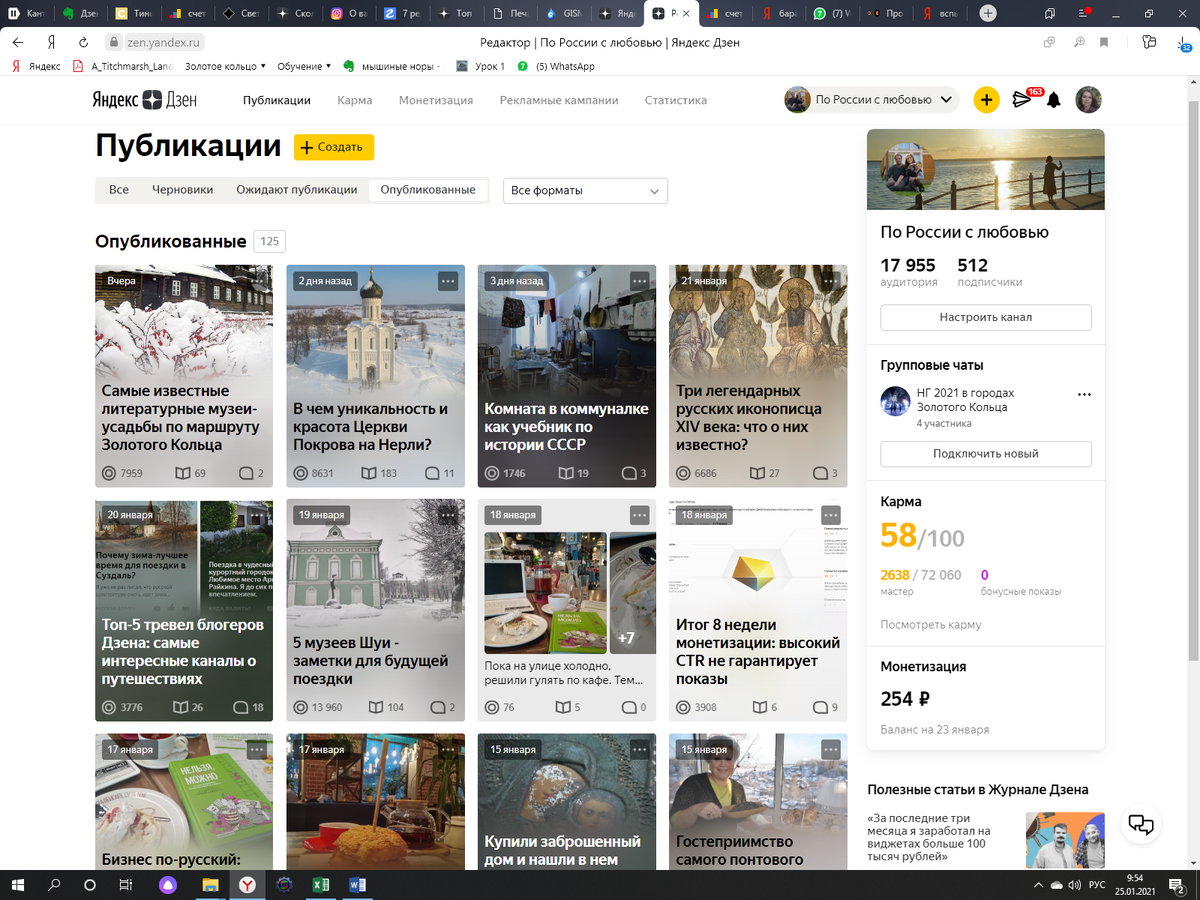Open new browser tab with plus button
1200x900 pixels.
point(988,14)
